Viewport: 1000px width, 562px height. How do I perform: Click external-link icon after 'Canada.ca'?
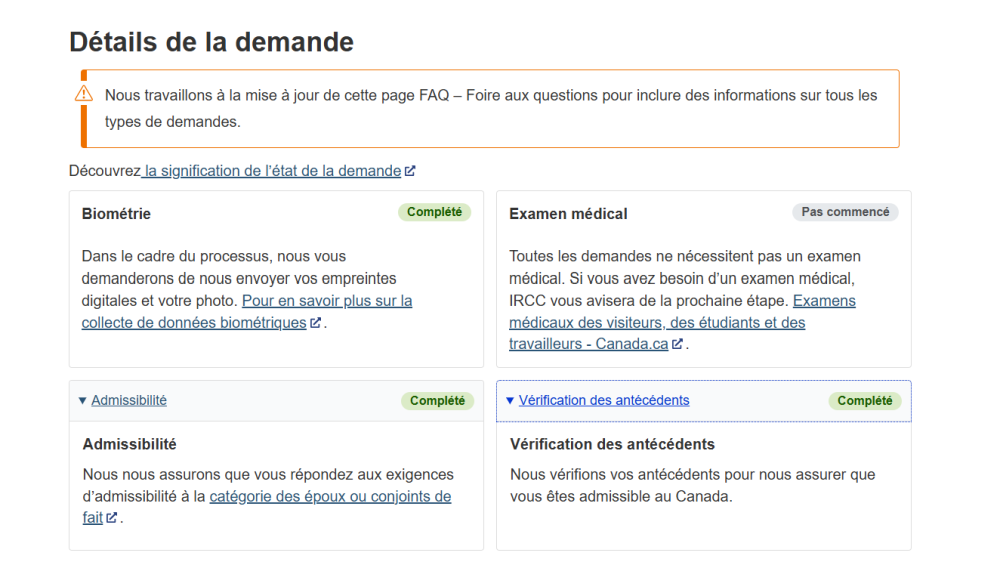point(677,344)
